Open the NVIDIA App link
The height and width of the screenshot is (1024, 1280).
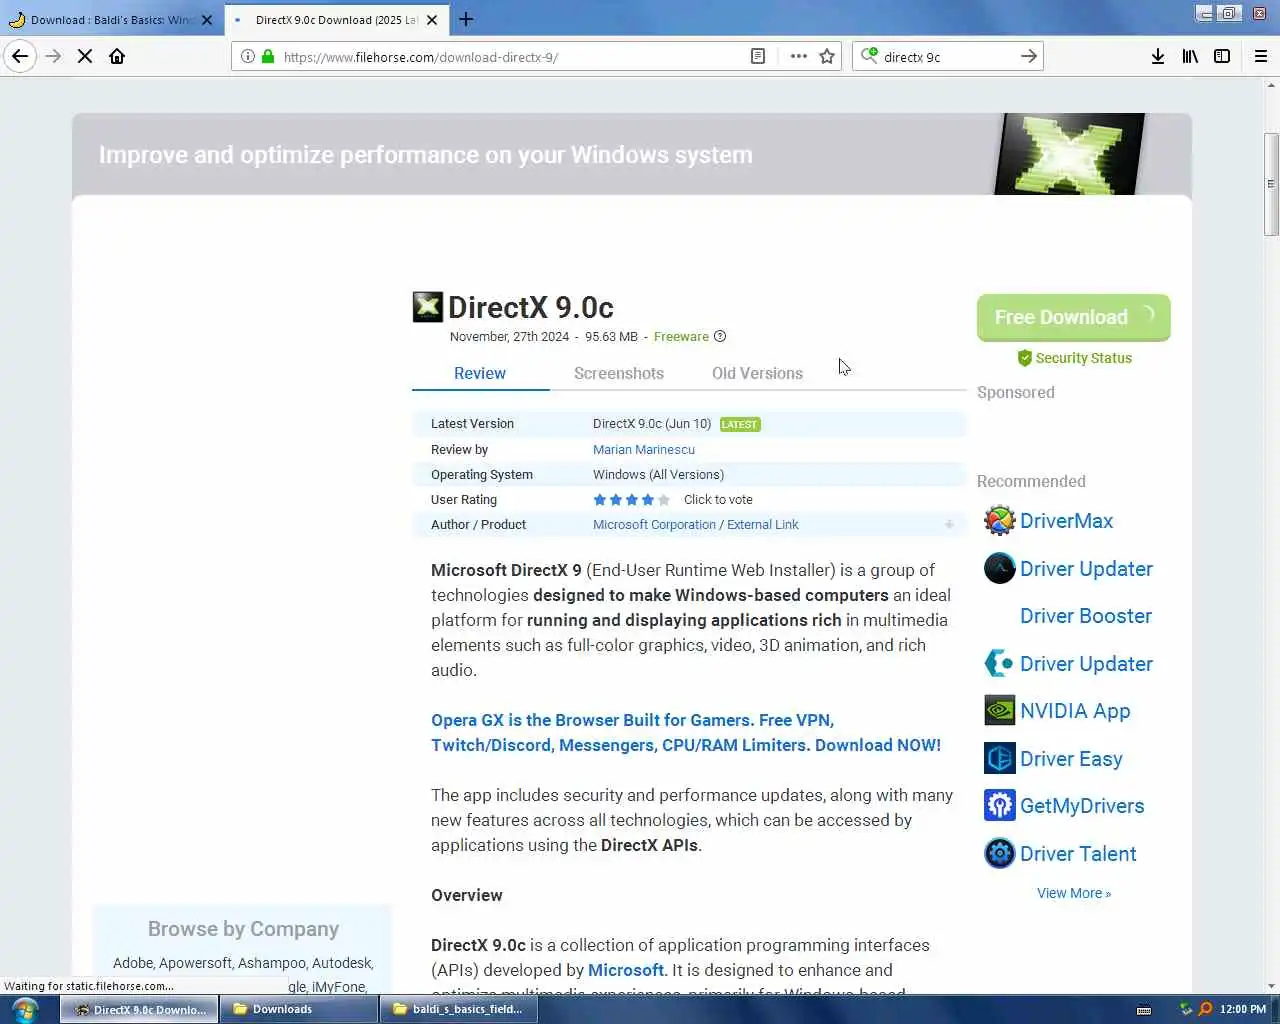click(1075, 711)
